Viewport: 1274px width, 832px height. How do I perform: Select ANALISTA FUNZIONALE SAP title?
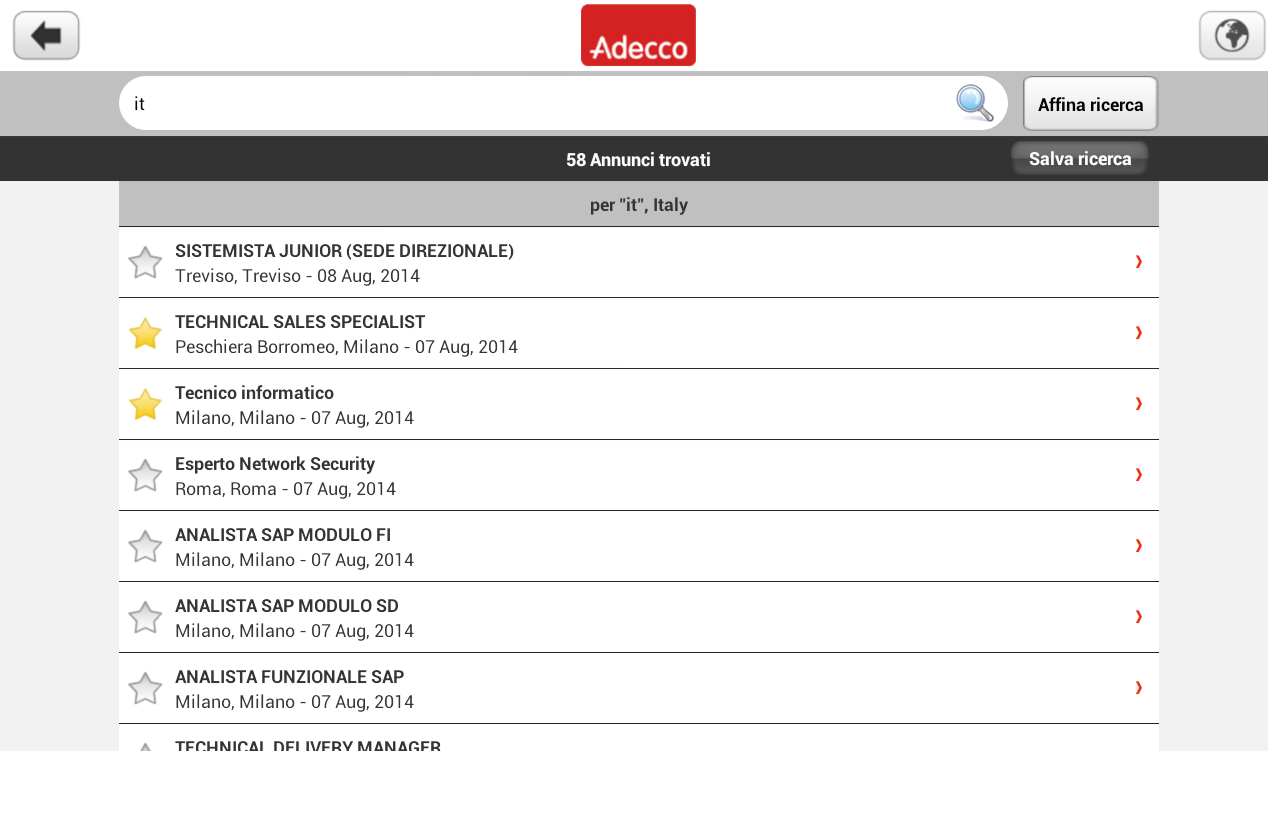pyautogui.click(x=290, y=677)
